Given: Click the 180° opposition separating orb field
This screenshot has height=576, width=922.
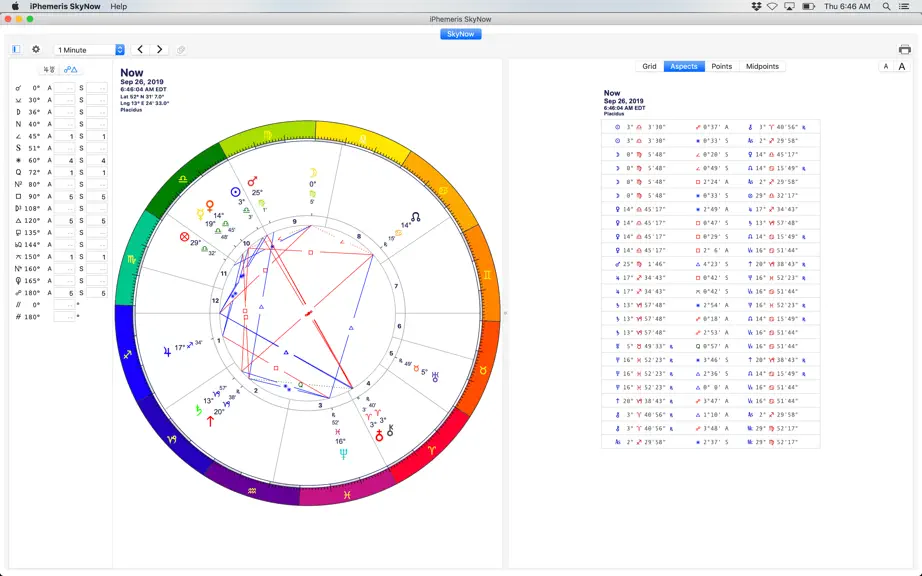Looking at the screenshot, I should (97, 293).
